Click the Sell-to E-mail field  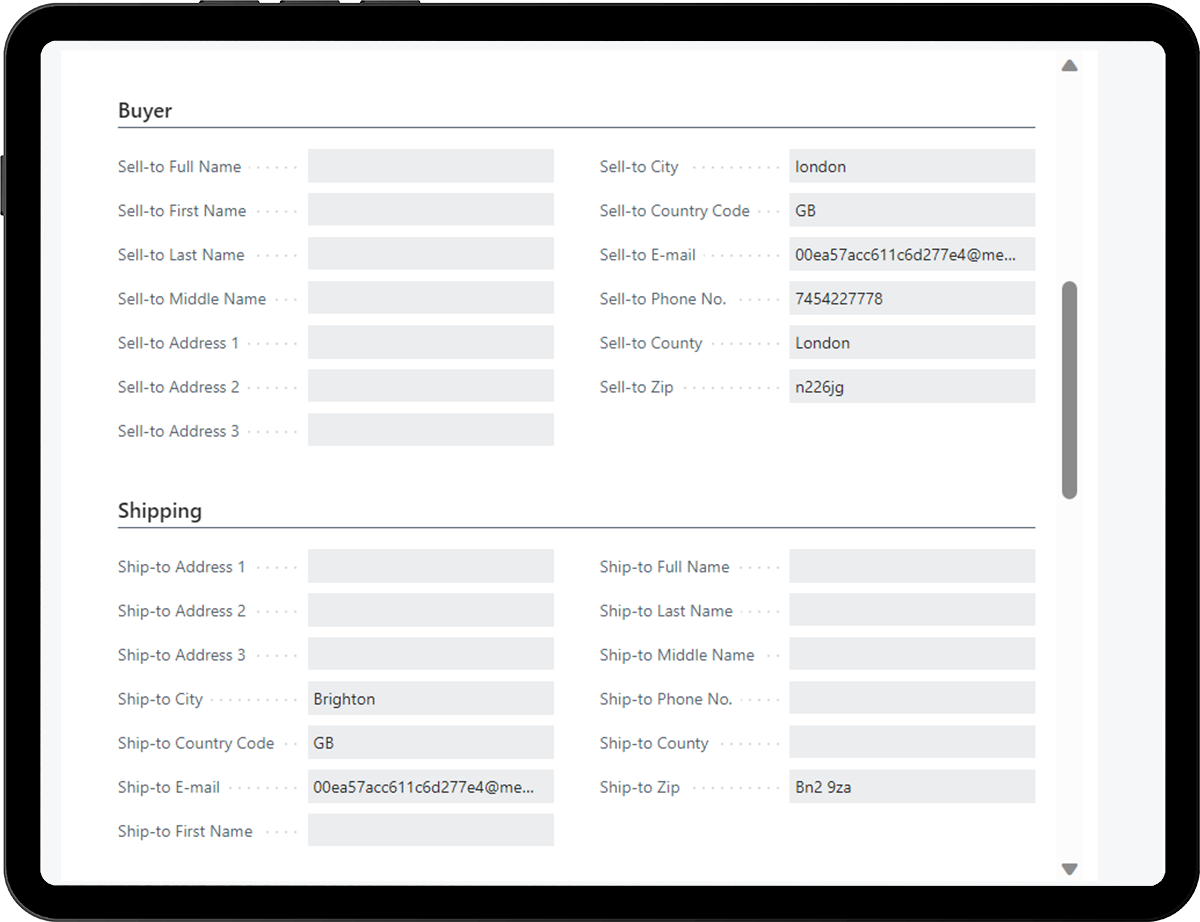pos(911,255)
